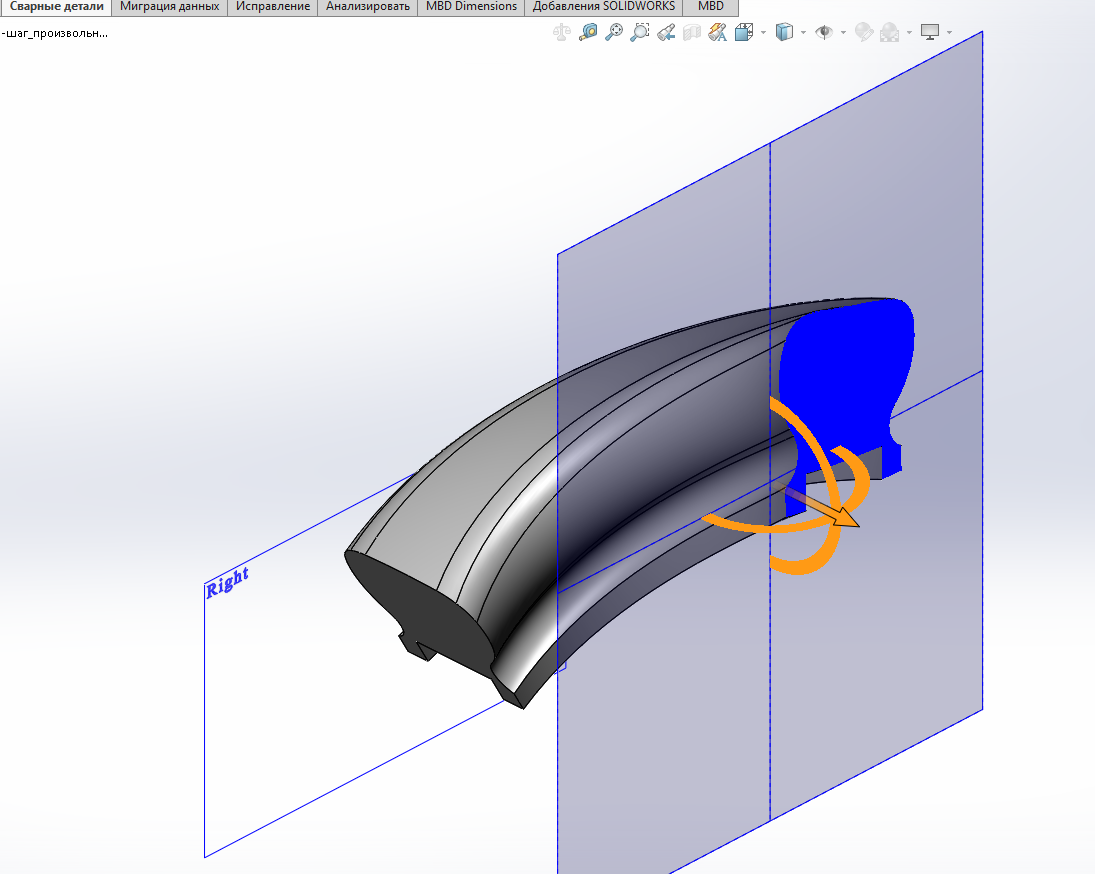Image resolution: width=1095 pixels, height=874 pixels.
Task: Toggle the Section View icon
Action: 691,32
